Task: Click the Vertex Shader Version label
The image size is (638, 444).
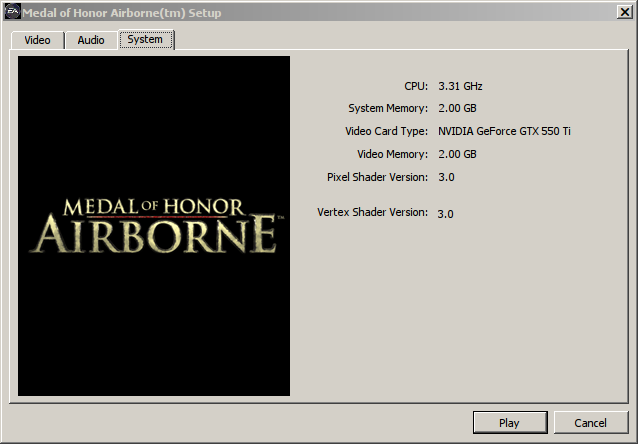Action: coord(372,212)
